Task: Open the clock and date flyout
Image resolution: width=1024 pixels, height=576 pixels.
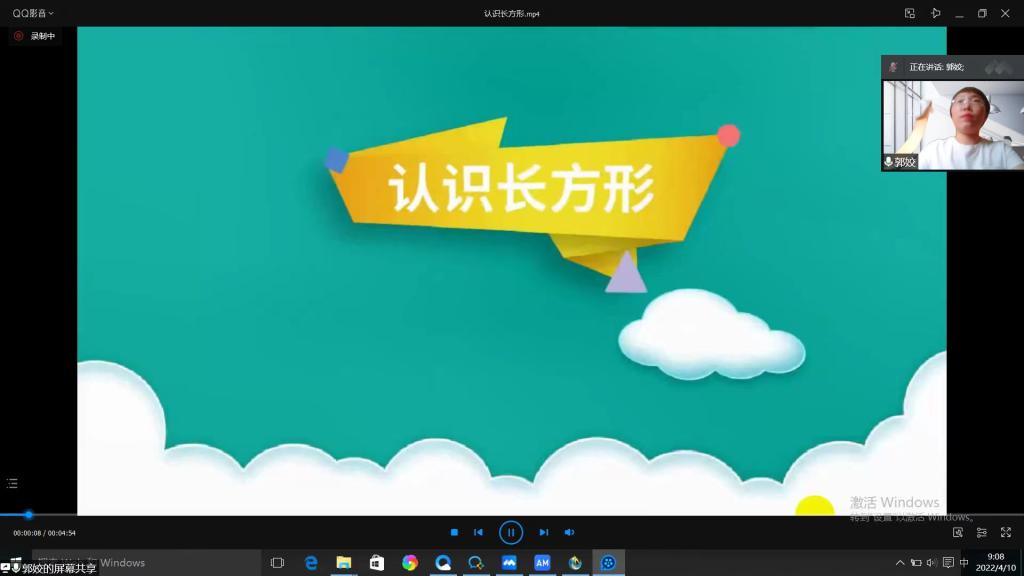Action: [995, 563]
